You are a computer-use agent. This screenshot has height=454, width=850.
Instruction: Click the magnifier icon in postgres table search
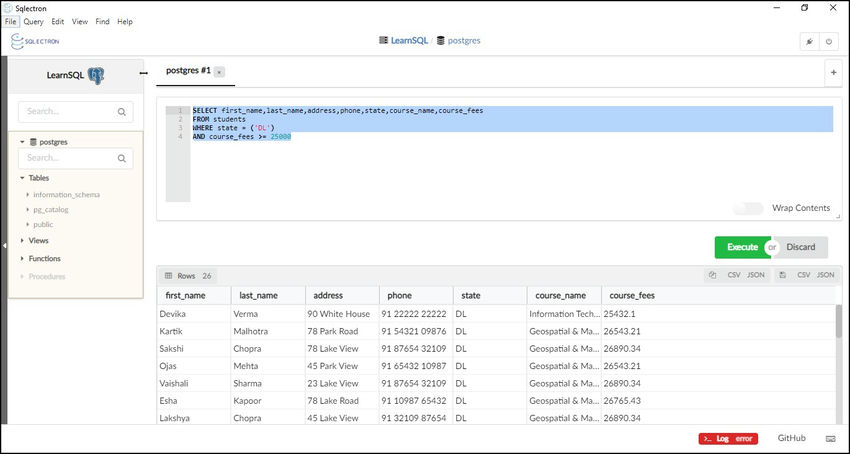(x=121, y=158)
